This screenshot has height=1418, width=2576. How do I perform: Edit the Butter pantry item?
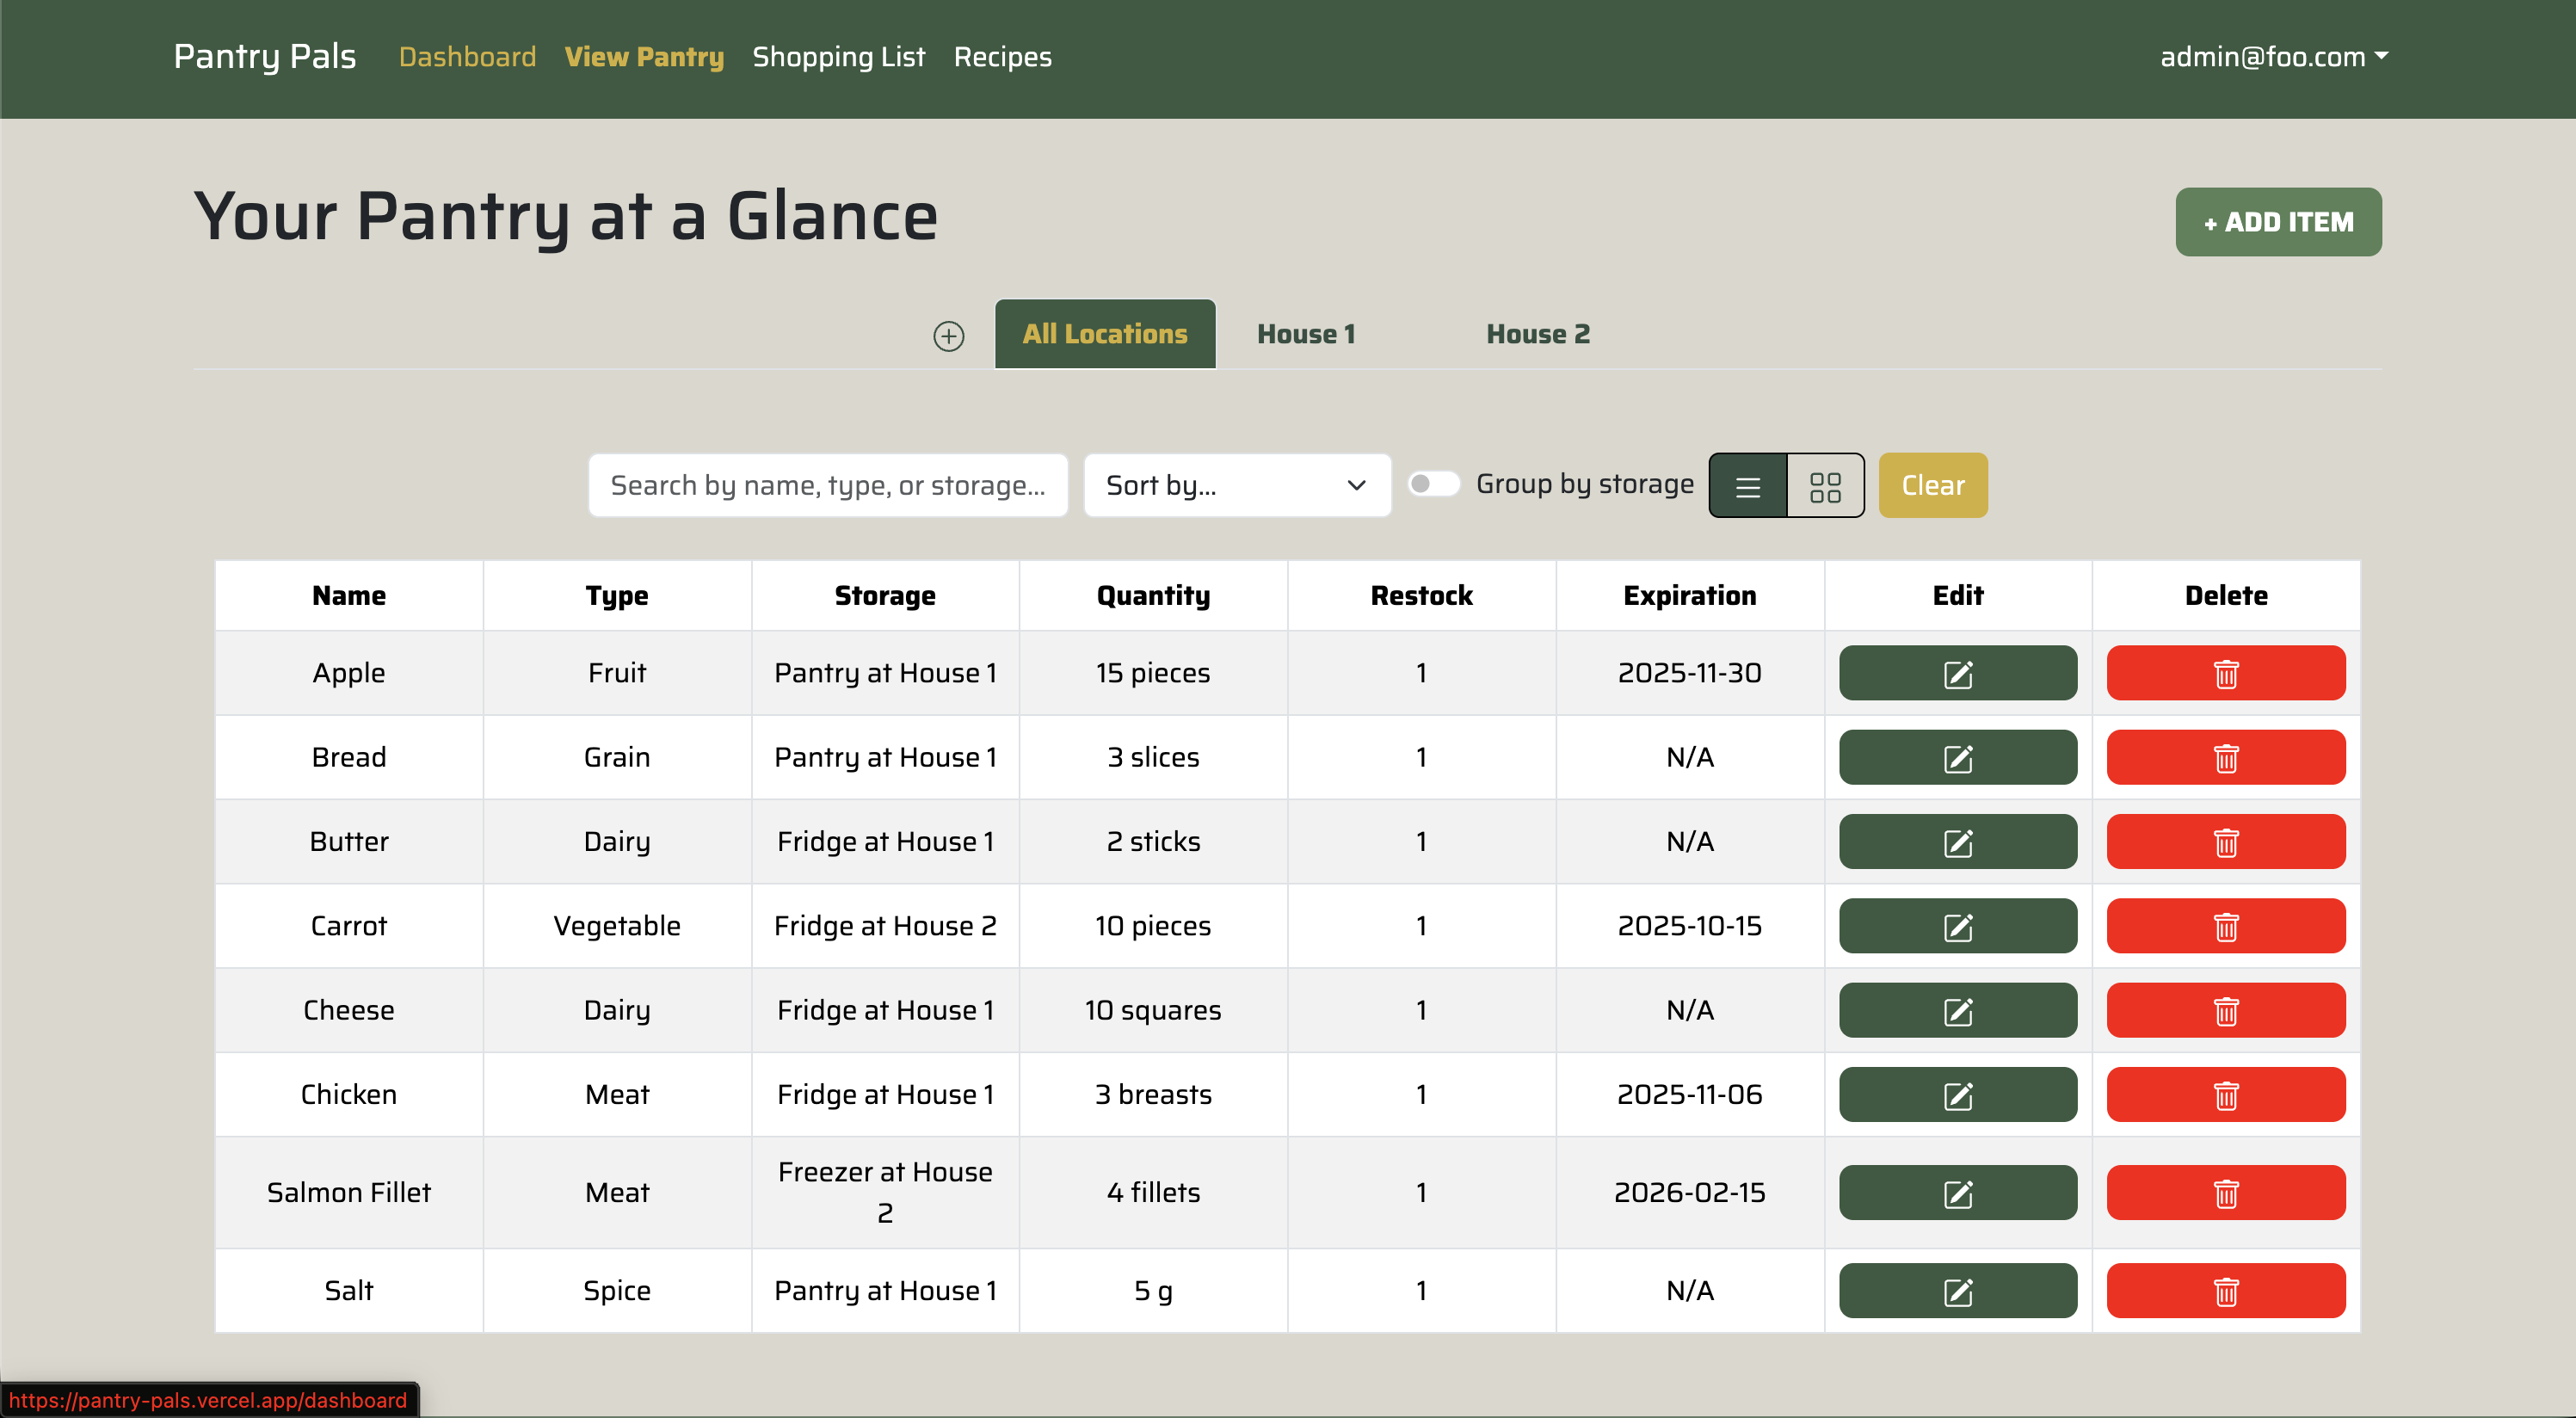point(1957,841)
